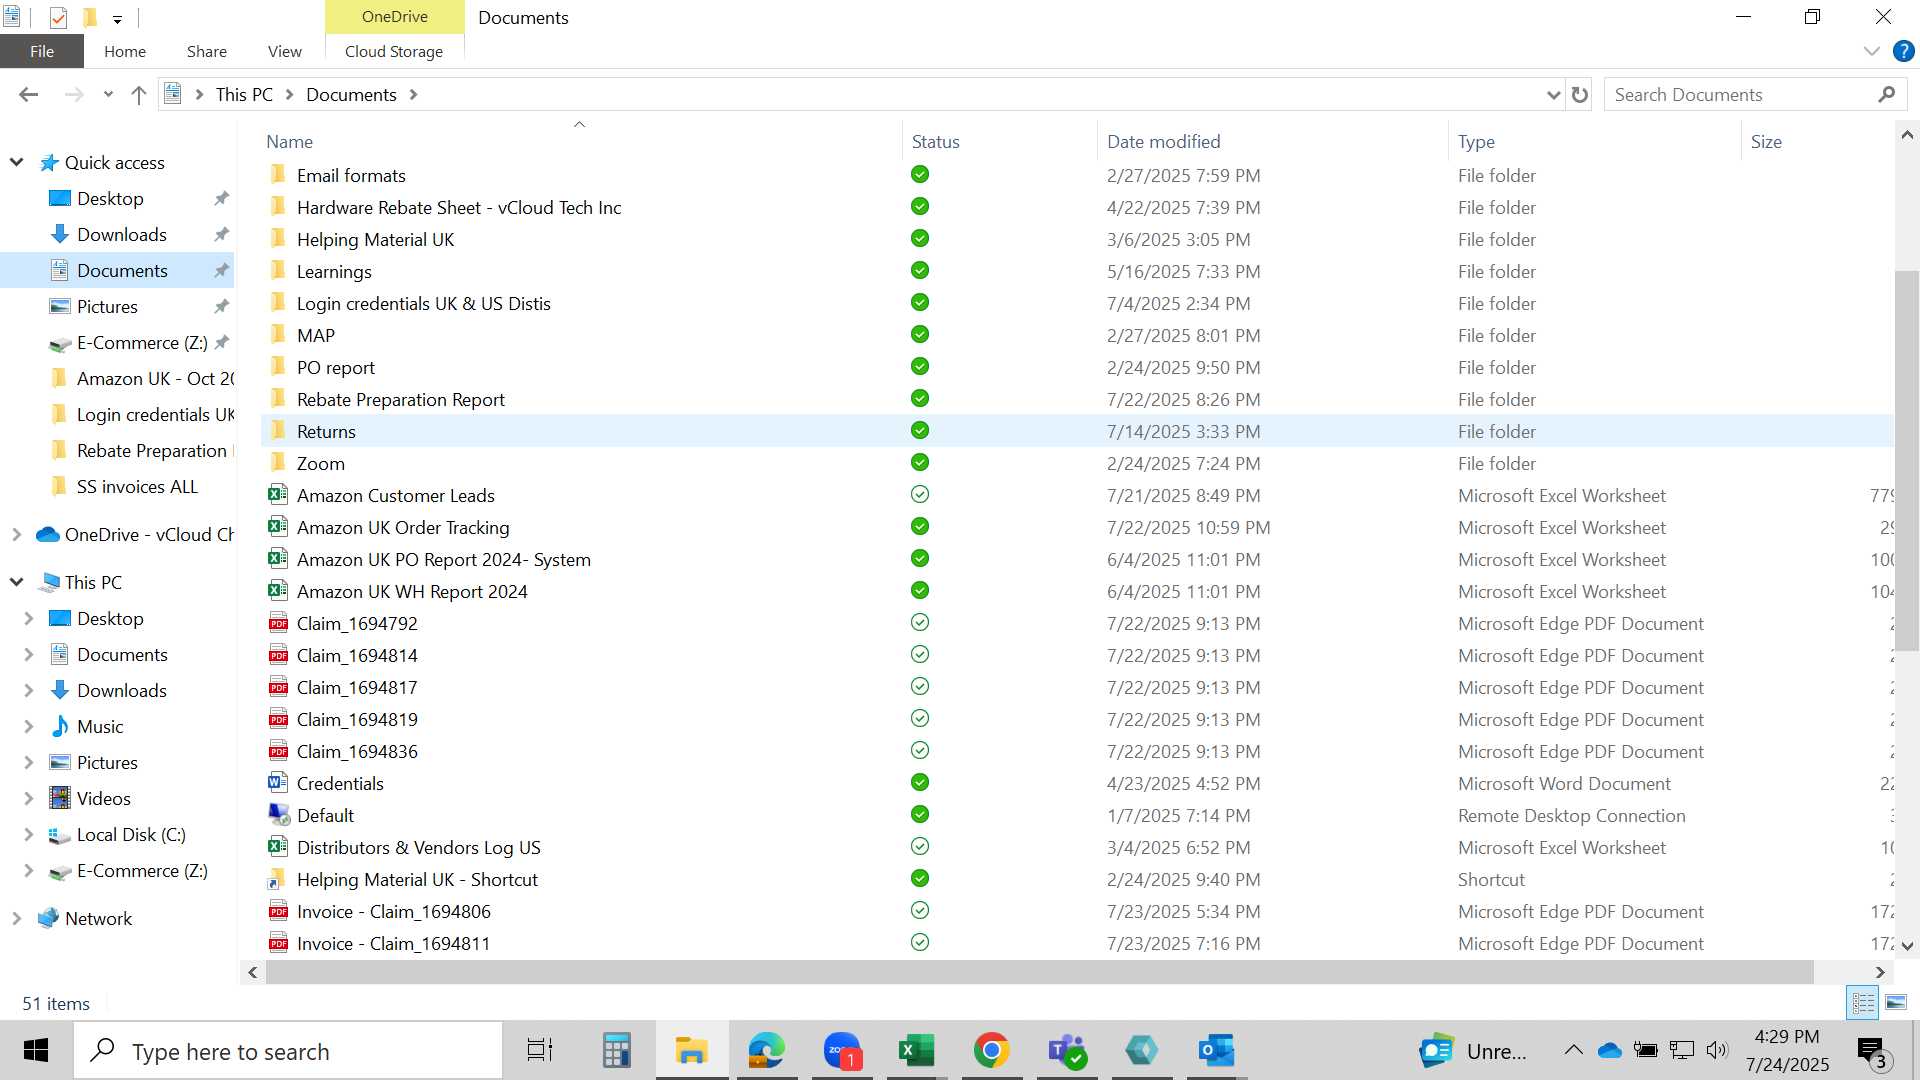Click the OneDrive tray cloud icon
This screenshot has width=1920, height=1080.
1609,1050
